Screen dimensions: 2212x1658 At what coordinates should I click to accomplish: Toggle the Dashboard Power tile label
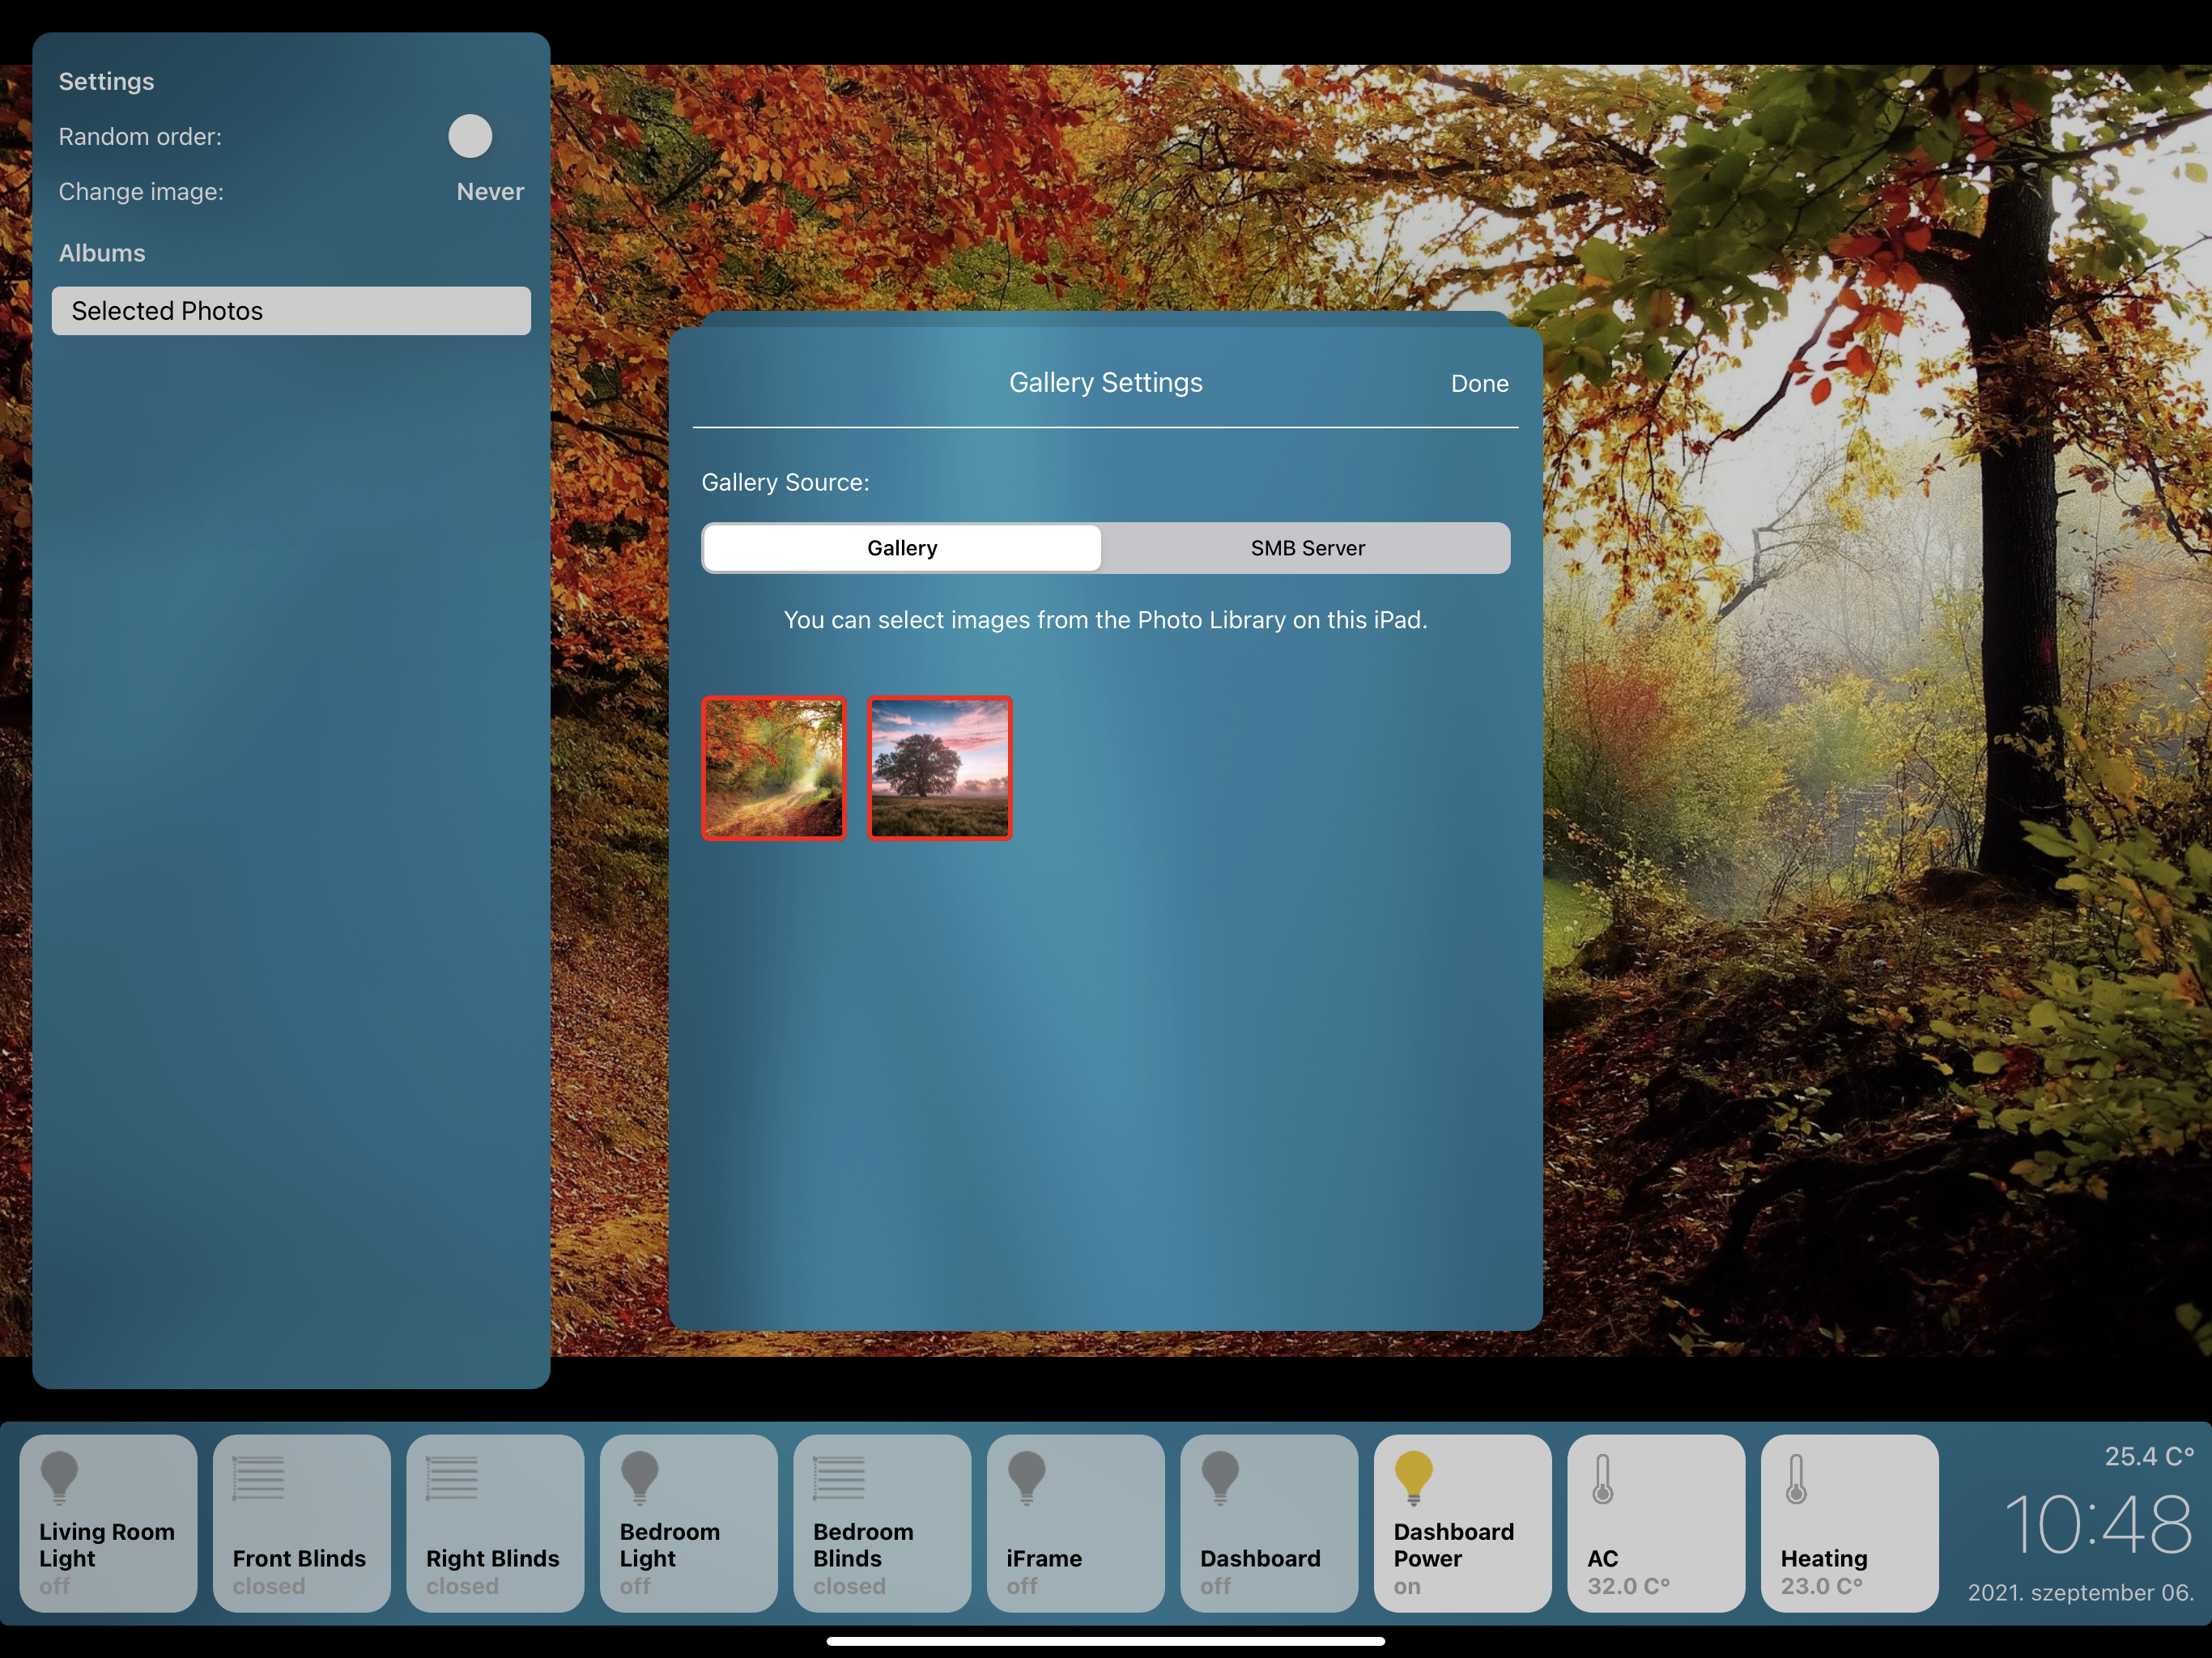[x=1454, y=1545]
